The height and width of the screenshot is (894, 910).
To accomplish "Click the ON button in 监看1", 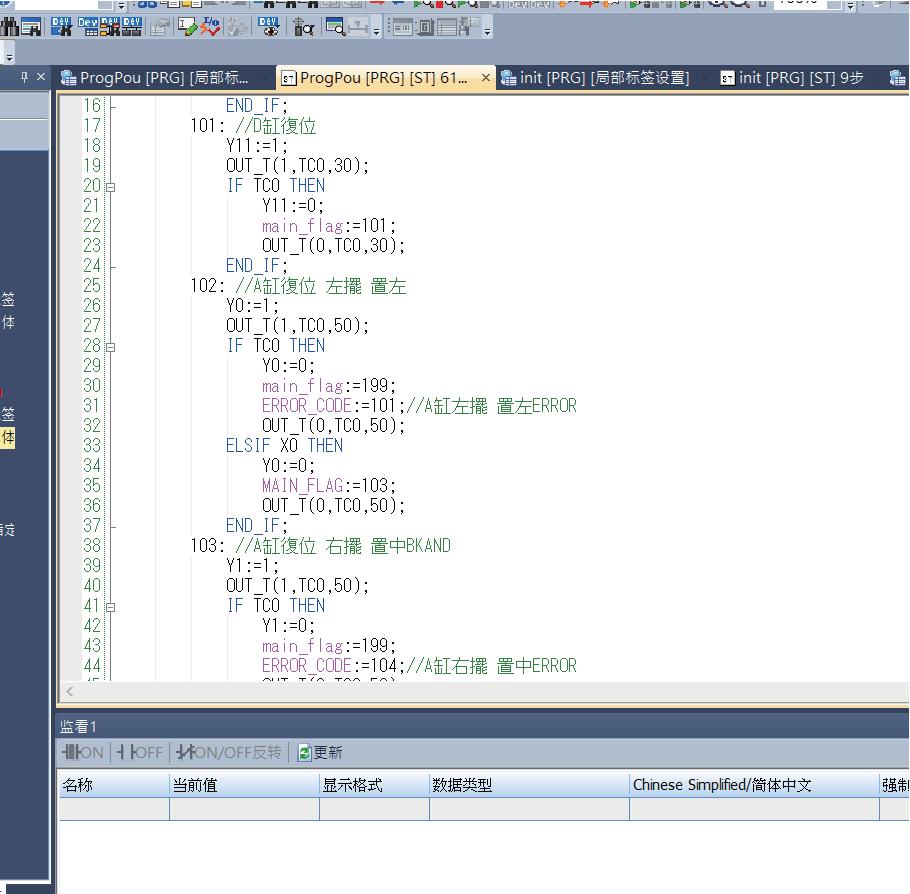I will point(83,752).
